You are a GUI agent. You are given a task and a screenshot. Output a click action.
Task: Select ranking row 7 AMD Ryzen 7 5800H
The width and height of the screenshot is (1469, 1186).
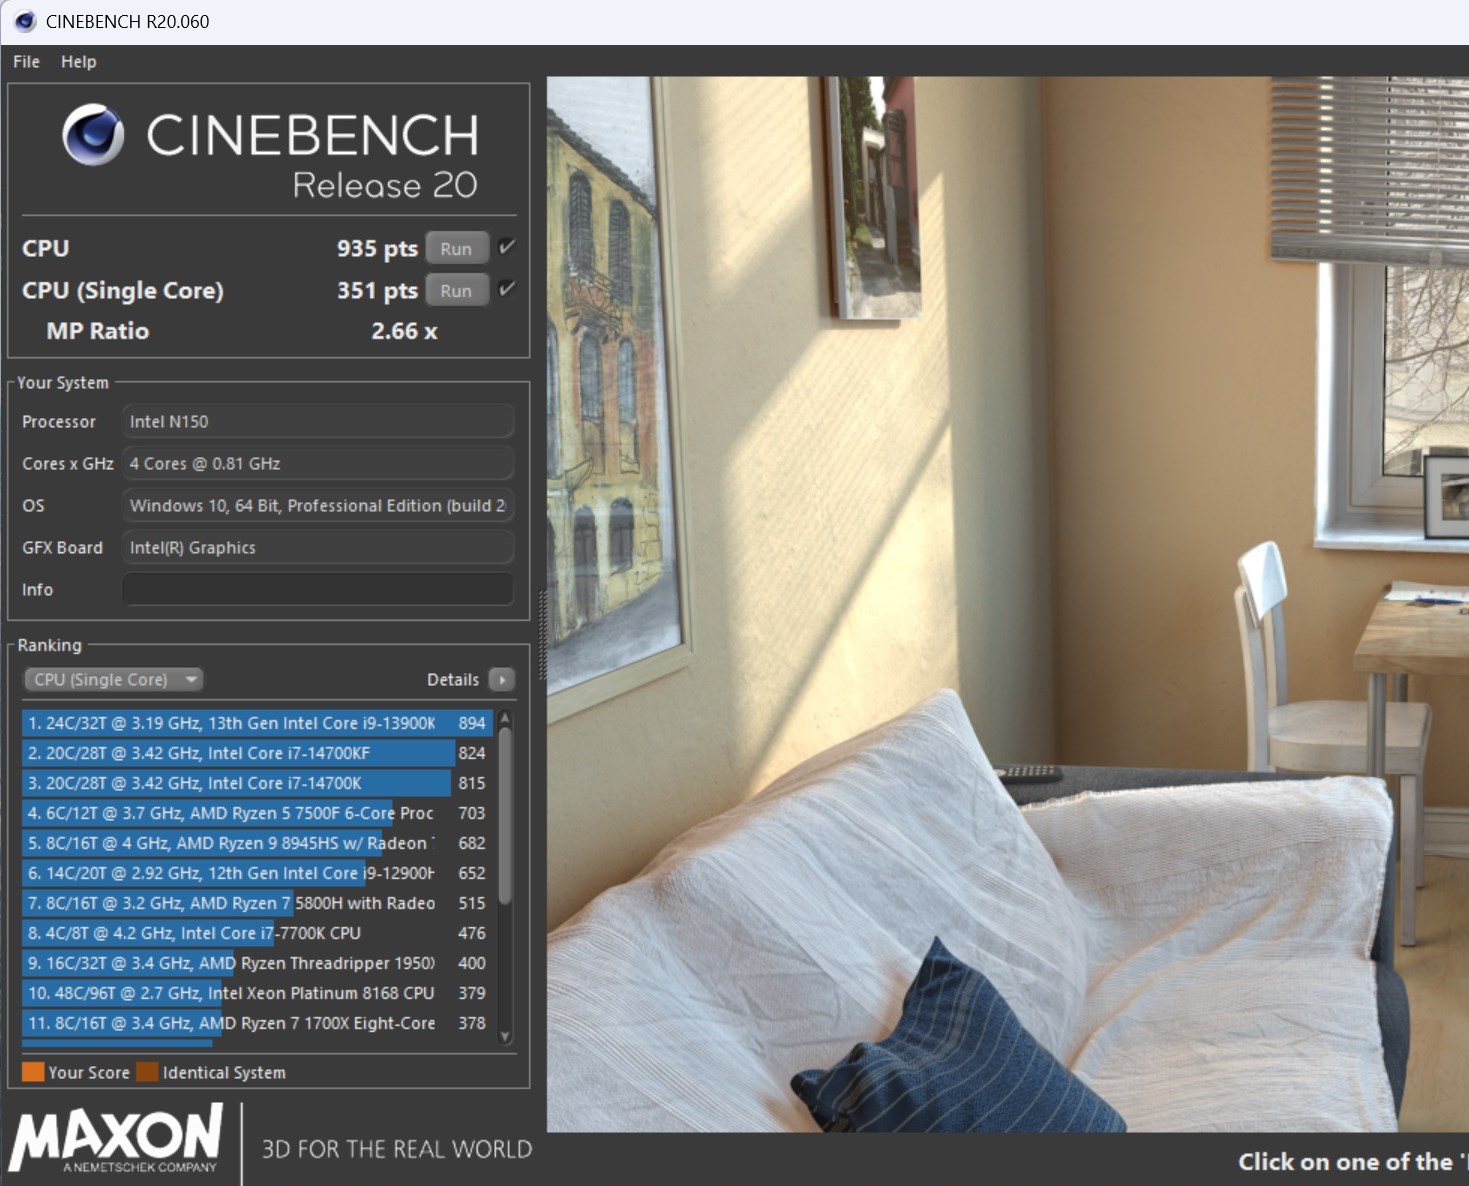pos(257,903)
